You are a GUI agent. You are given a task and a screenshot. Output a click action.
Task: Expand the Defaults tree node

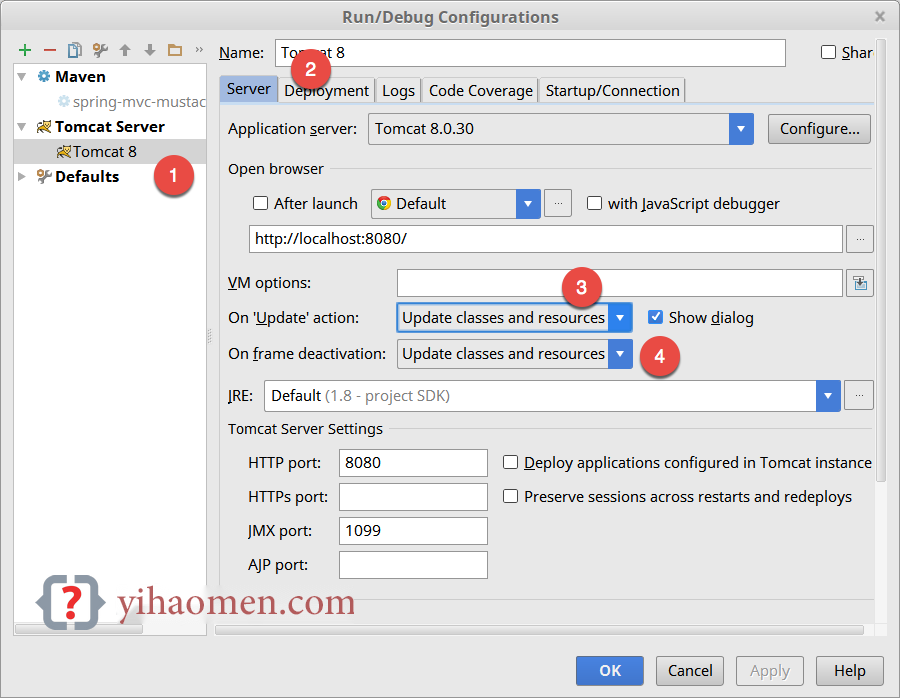pyautogui.click(x=22, y=176)
